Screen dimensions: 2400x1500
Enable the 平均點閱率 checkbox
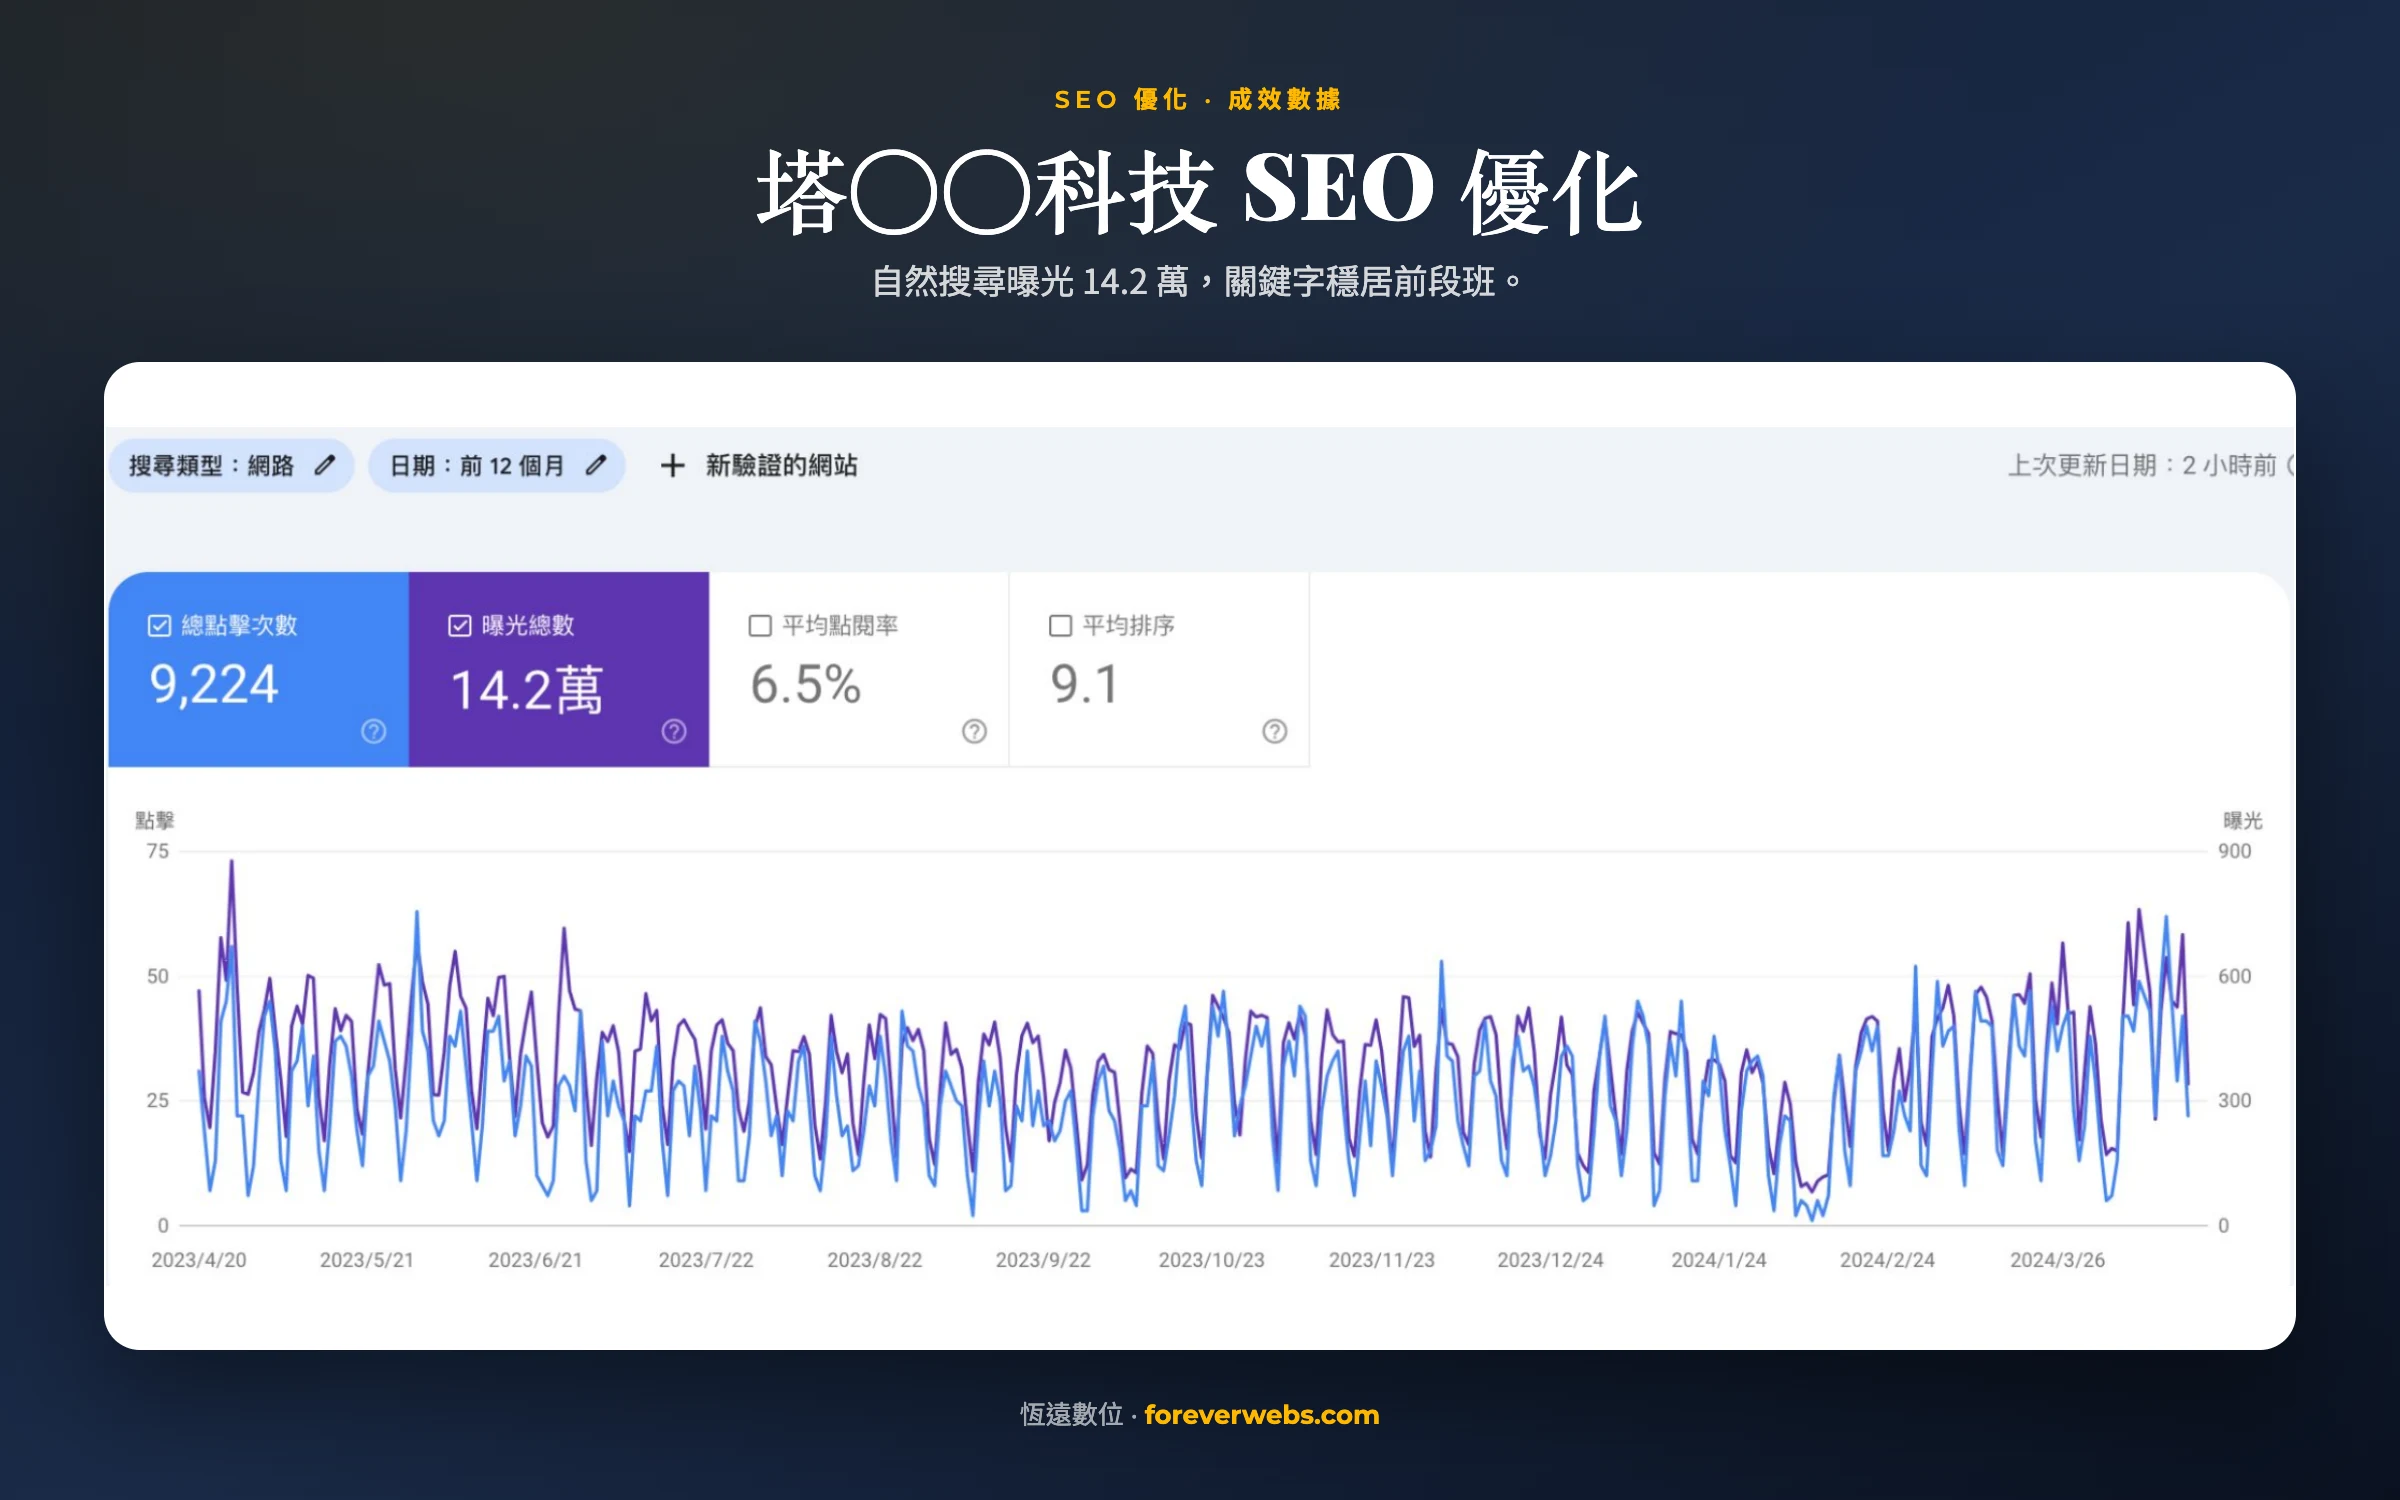[760, 626]
